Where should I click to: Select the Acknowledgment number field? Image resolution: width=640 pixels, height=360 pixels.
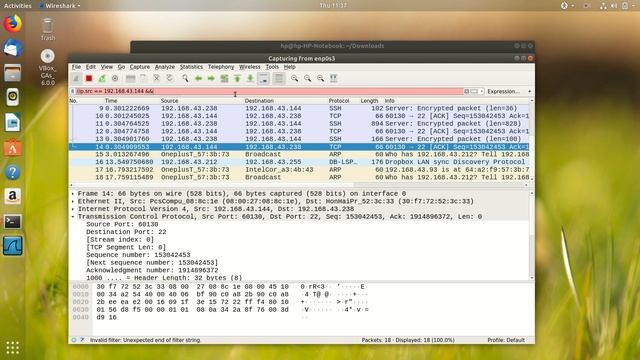152,270
